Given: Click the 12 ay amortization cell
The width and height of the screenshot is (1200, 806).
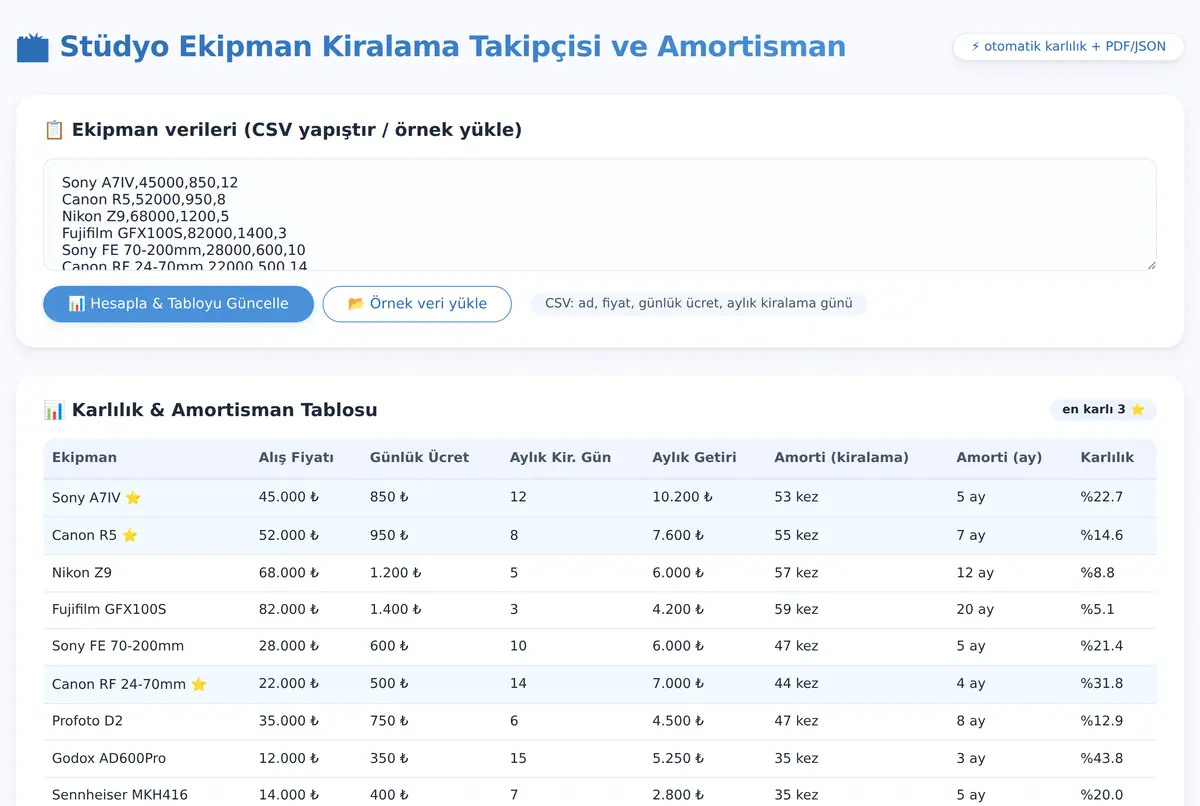Looking at the screenshot, I should coord(975,573).
